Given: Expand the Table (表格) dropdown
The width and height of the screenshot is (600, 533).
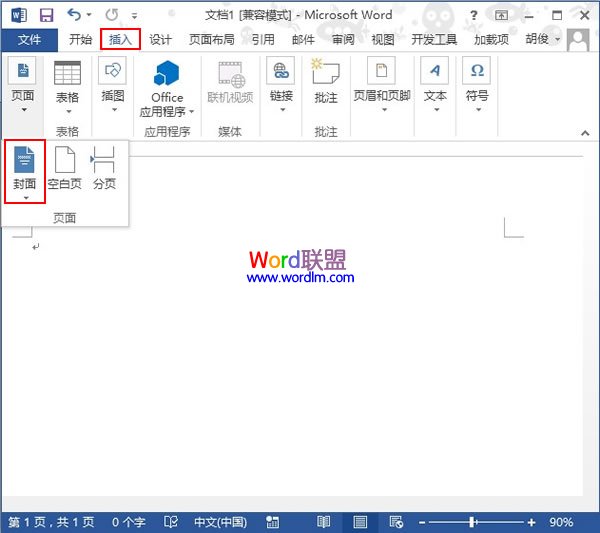Looking at the screenshot, I should 67,84.
